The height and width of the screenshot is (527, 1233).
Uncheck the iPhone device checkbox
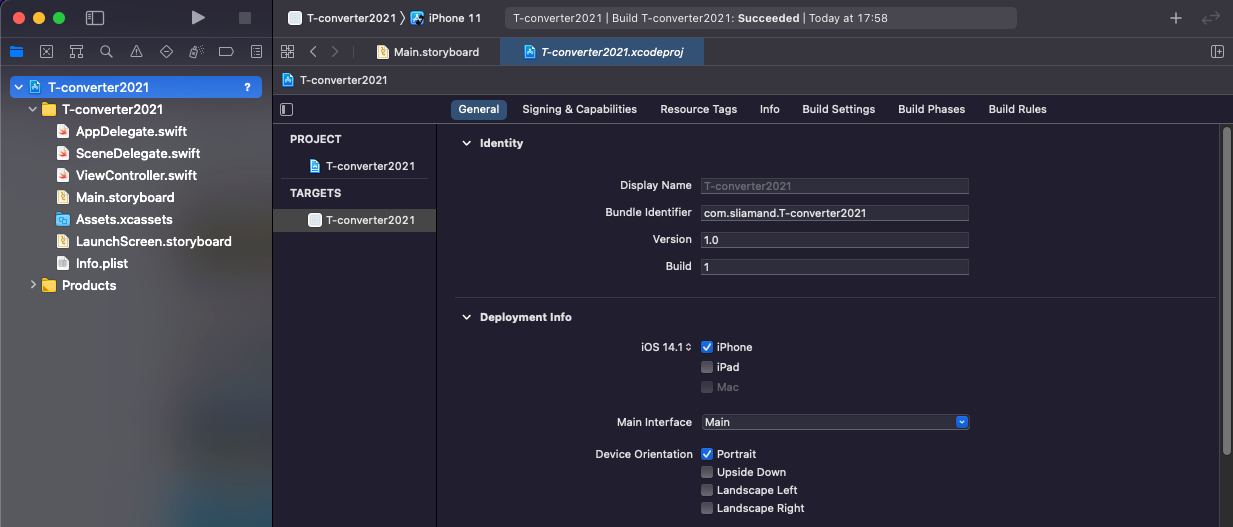coord(707,347)
